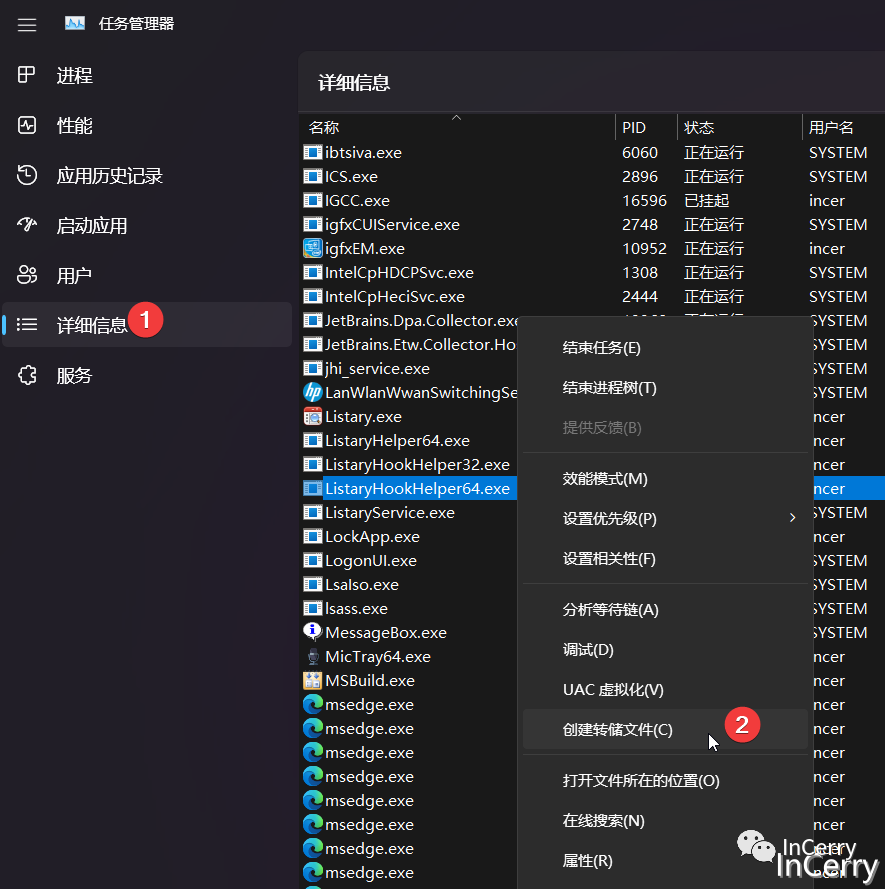
Task: Go to the 服务 navigation tab
Action: click(x=147, y=375)
